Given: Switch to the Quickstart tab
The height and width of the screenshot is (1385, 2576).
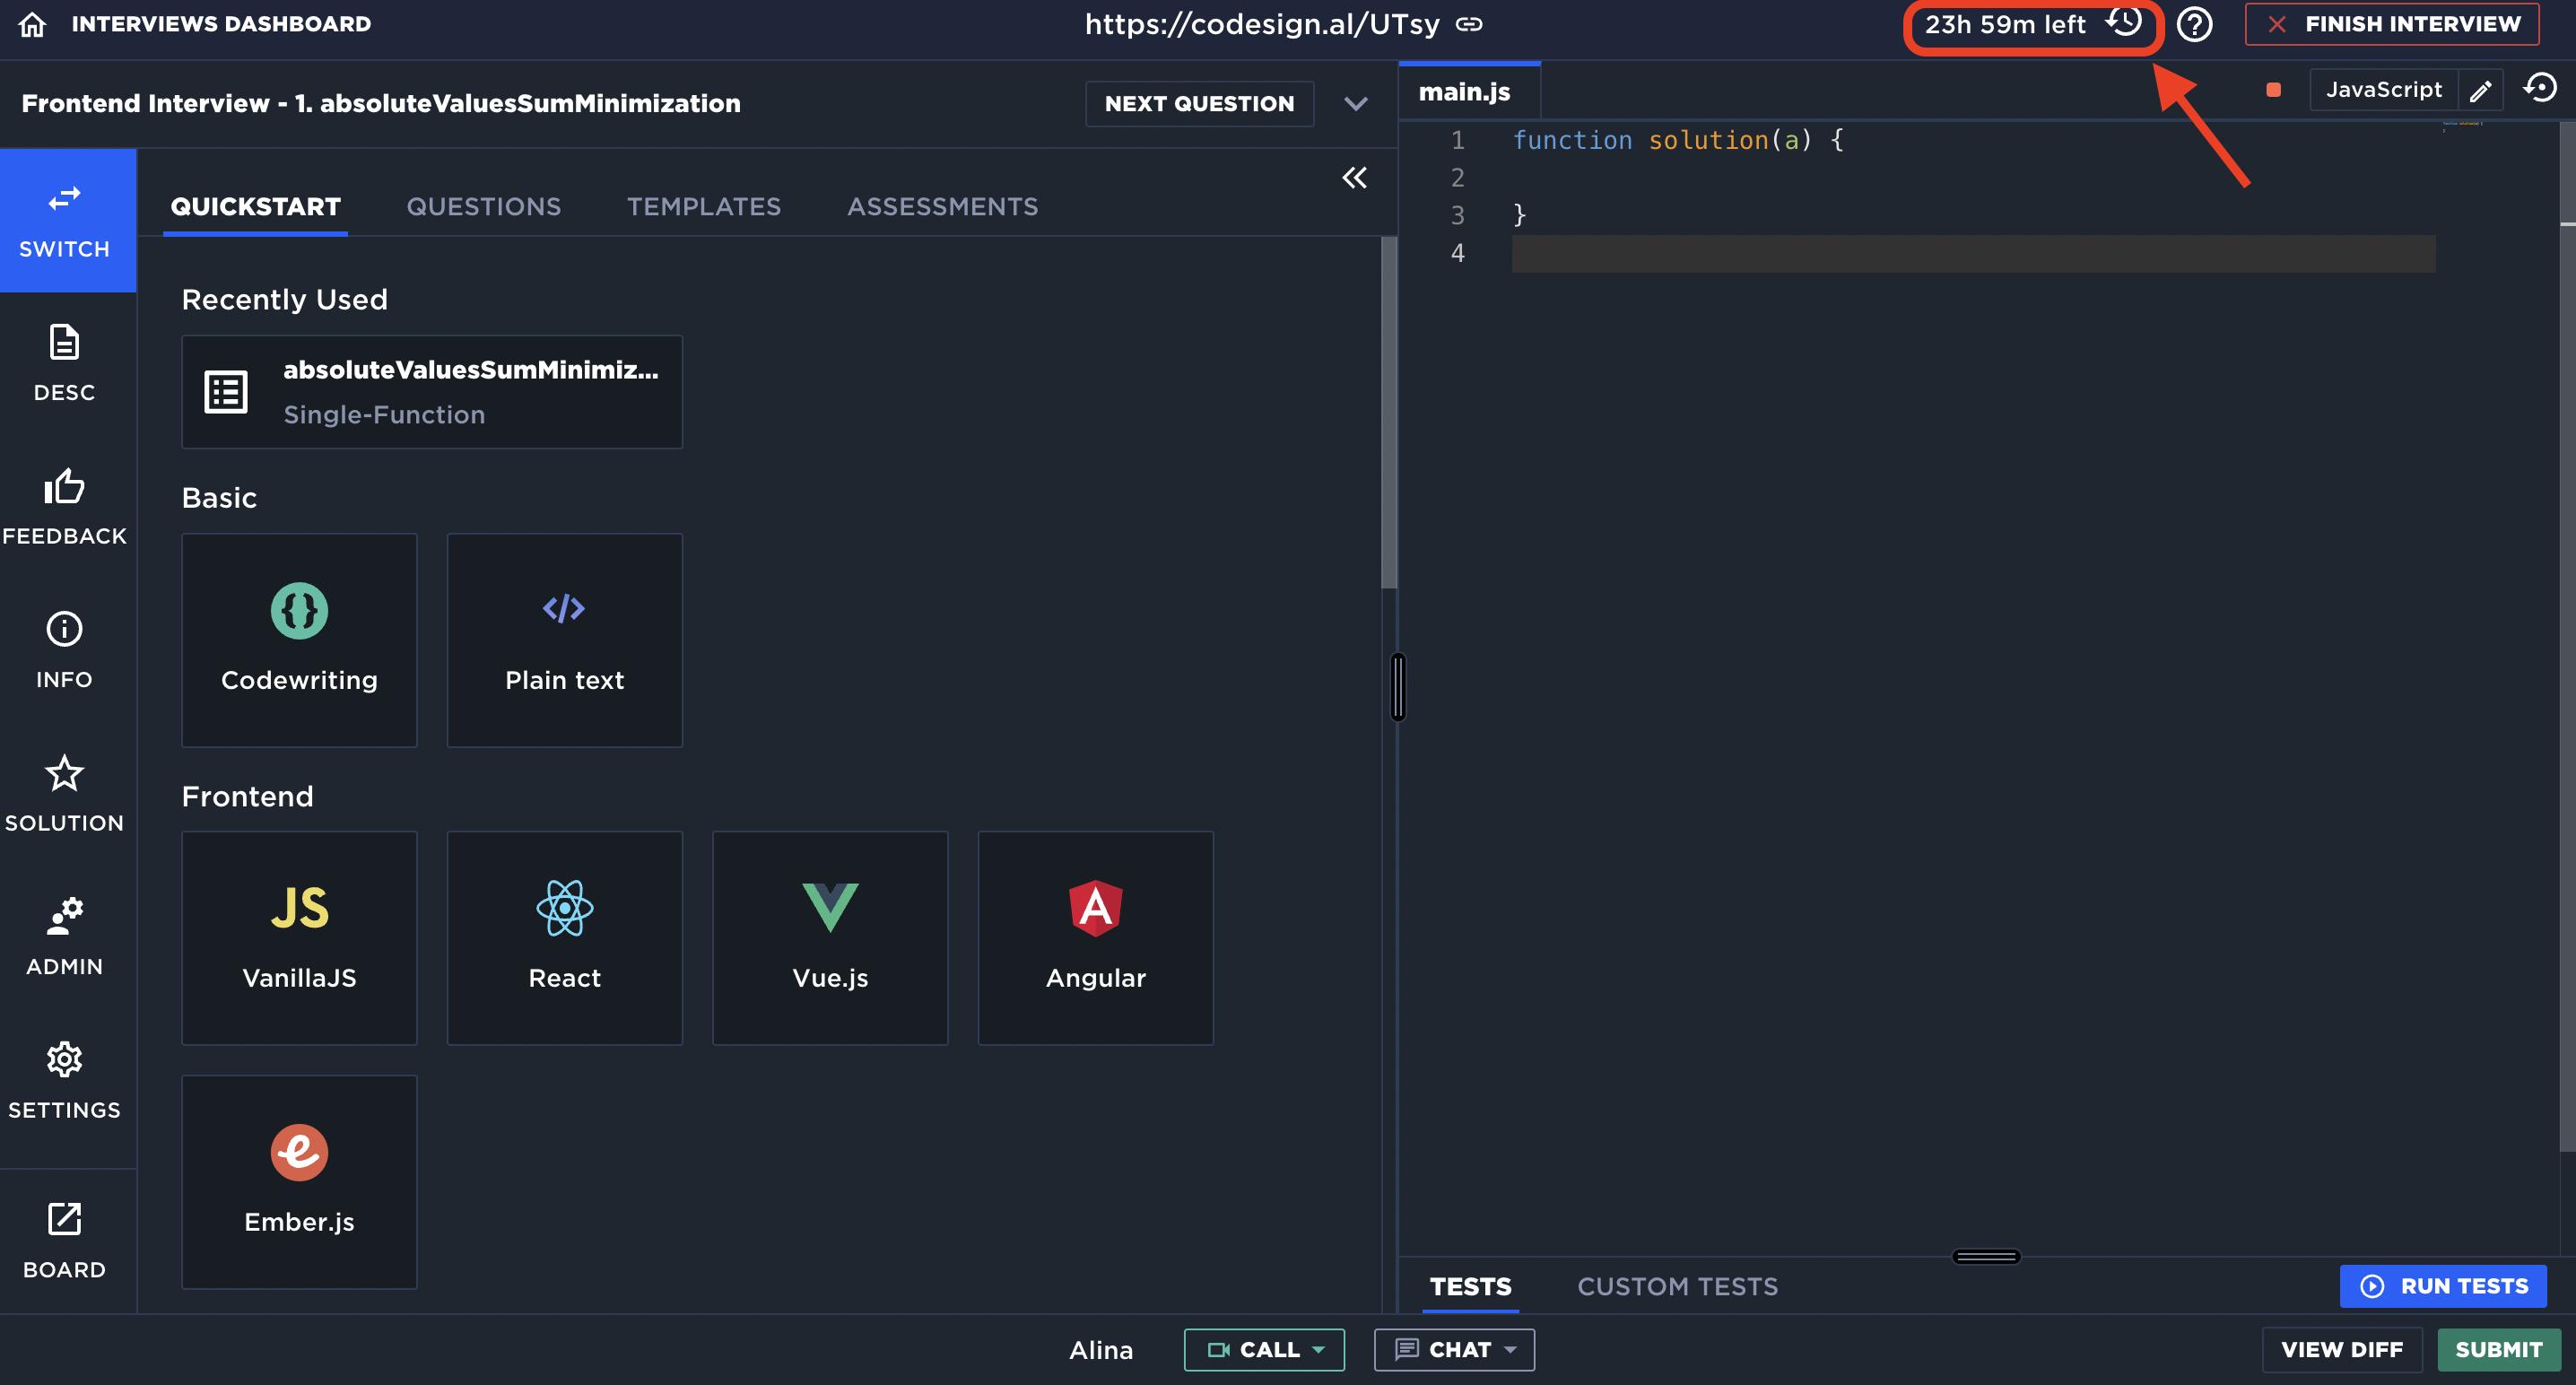Looking at the screenshot, I should tap(255, 207).
